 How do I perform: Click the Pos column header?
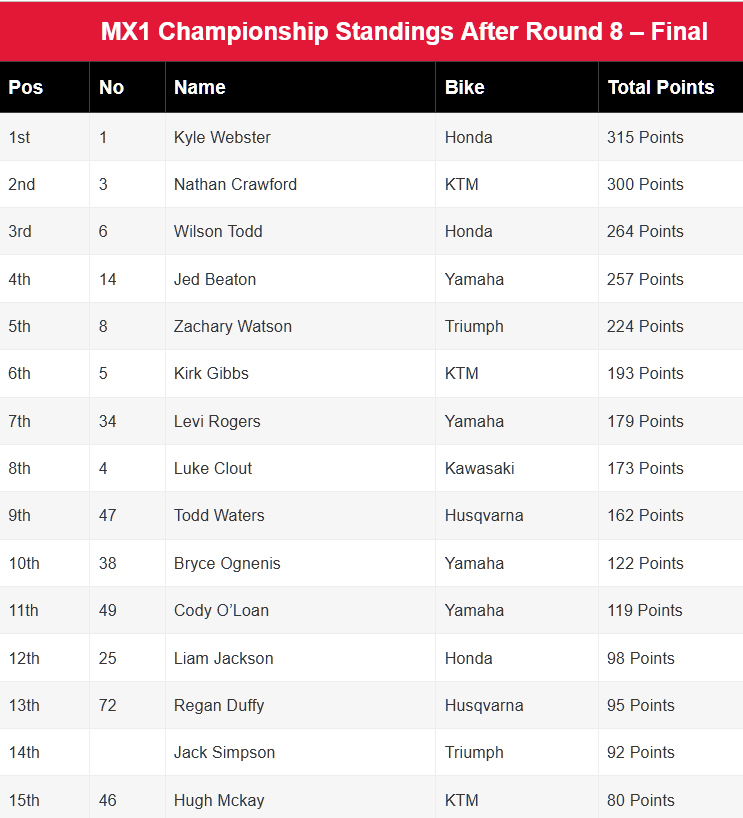point(26,87)
